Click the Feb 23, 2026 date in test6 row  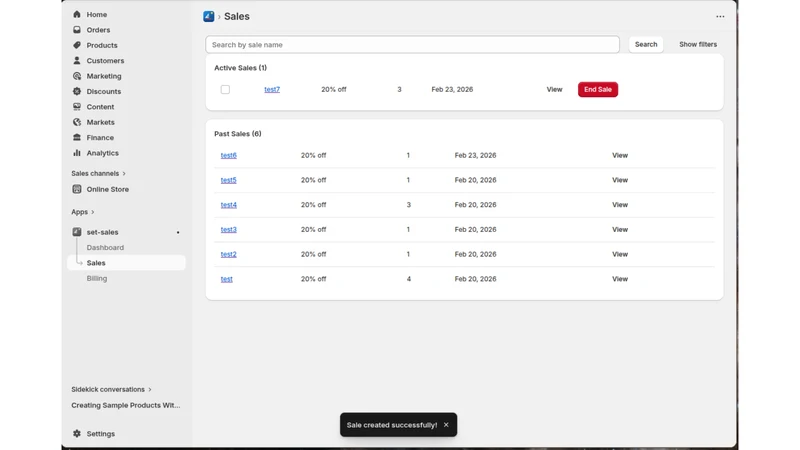476,155
